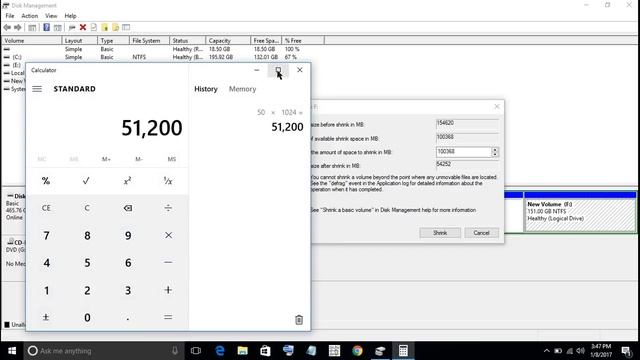
Task: Open the Action menu in Disk Management
Action: (x=29, y=16)
